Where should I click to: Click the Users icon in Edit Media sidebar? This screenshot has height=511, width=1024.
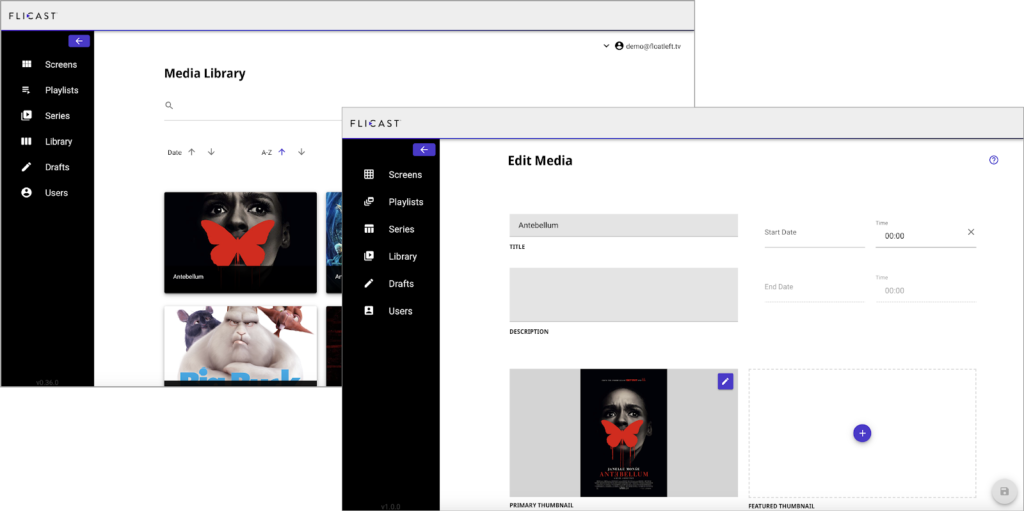369,310
